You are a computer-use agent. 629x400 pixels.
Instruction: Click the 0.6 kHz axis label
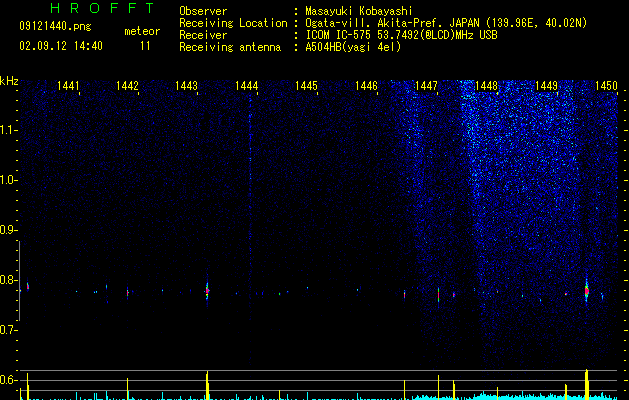coord(8,380)
